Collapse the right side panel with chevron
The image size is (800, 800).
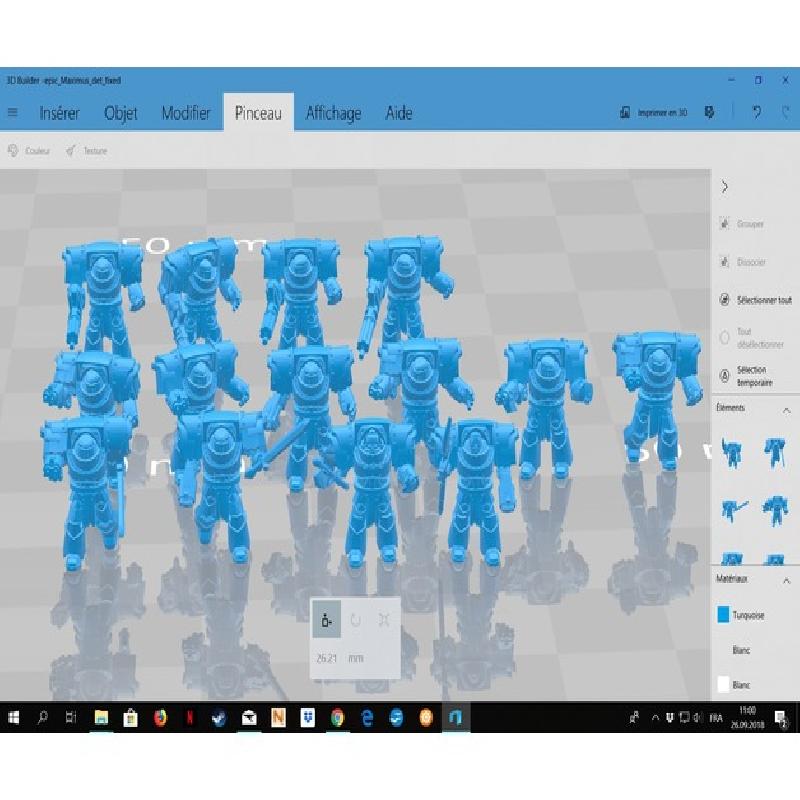click(x=725, y=187)
